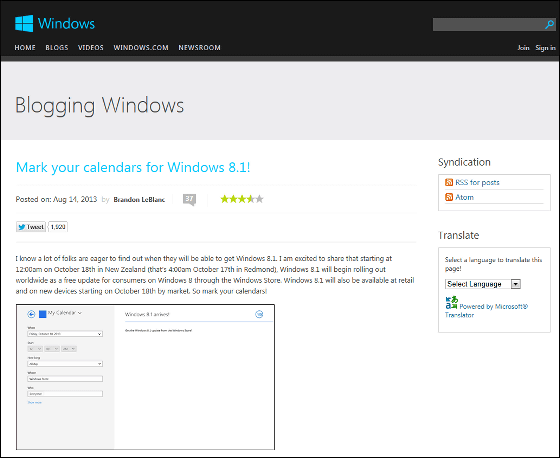Click the Translate heading

pyautogui.click(x=459, y=235)
